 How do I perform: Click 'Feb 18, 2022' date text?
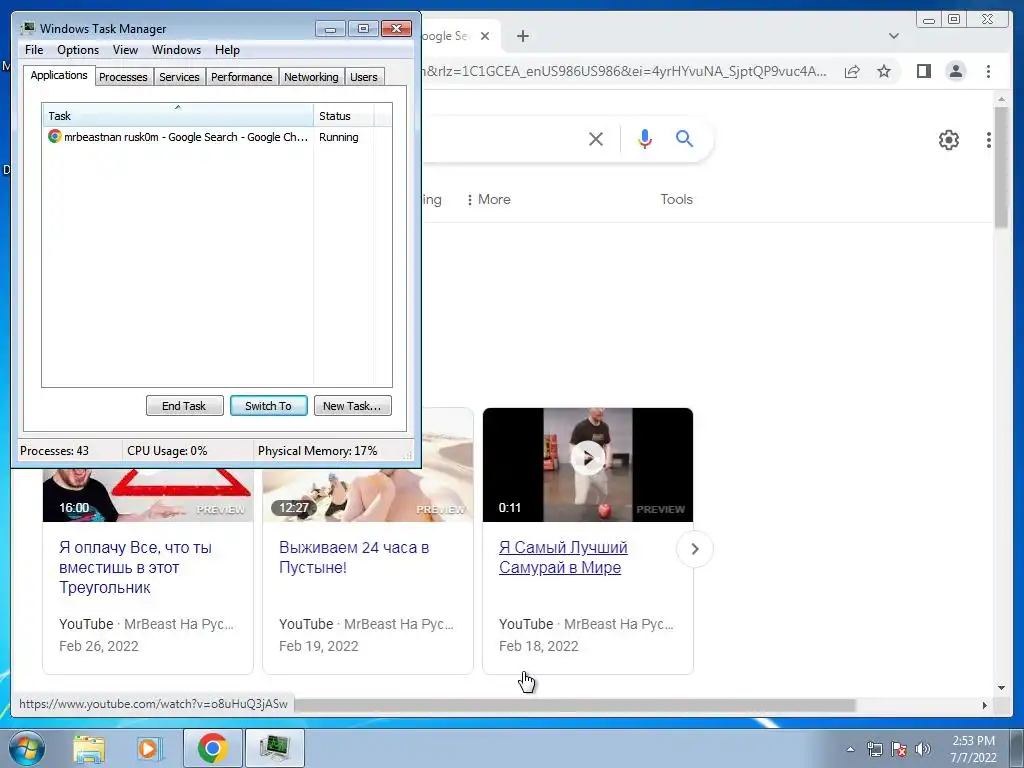[539, 646]
